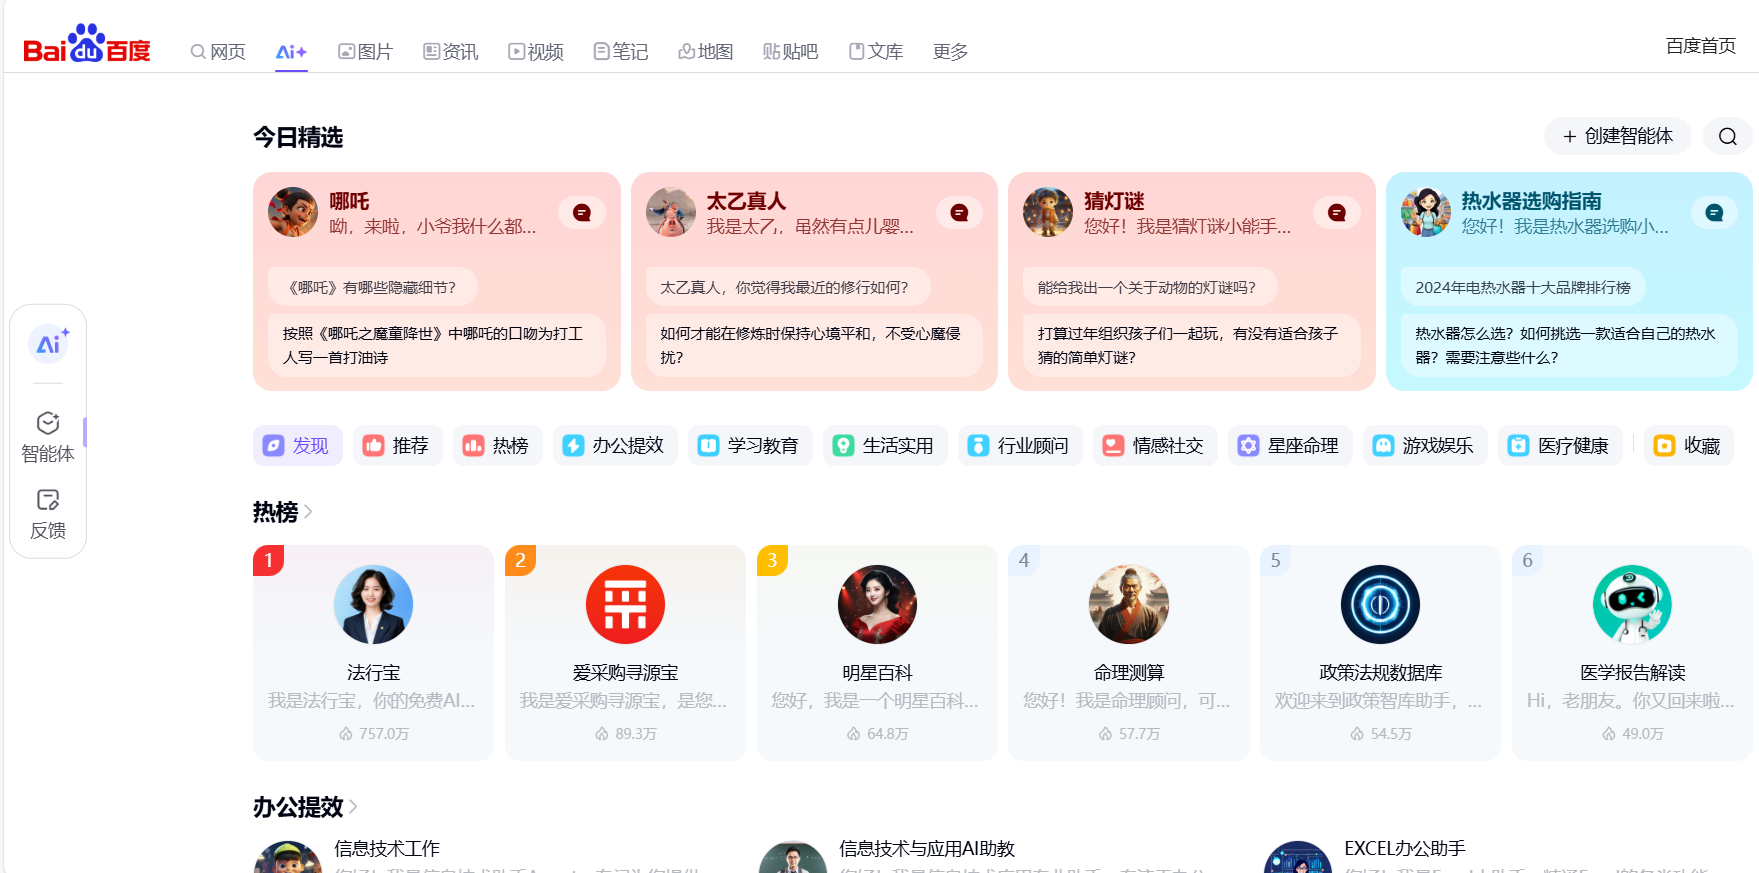
Task: Select the 热榜 hot list category chip
Action: point(497,445)
